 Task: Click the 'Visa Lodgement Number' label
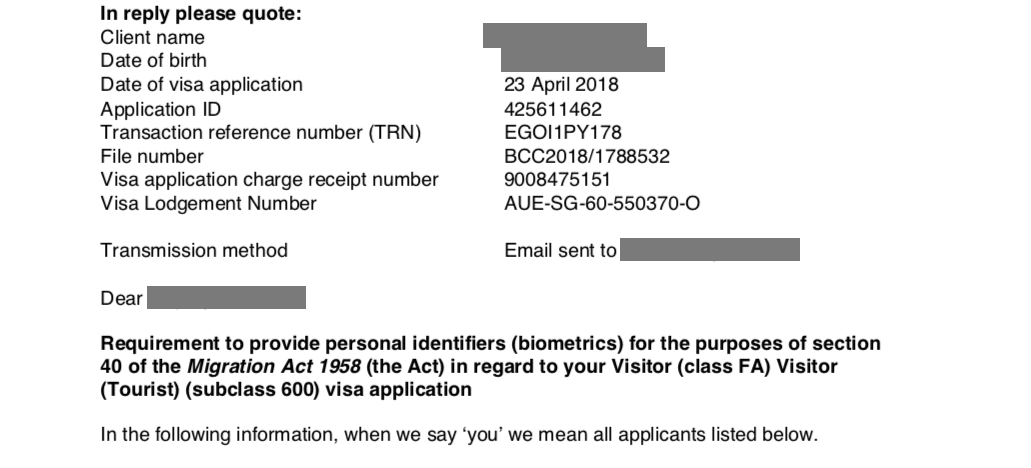[x=208, y=204]
